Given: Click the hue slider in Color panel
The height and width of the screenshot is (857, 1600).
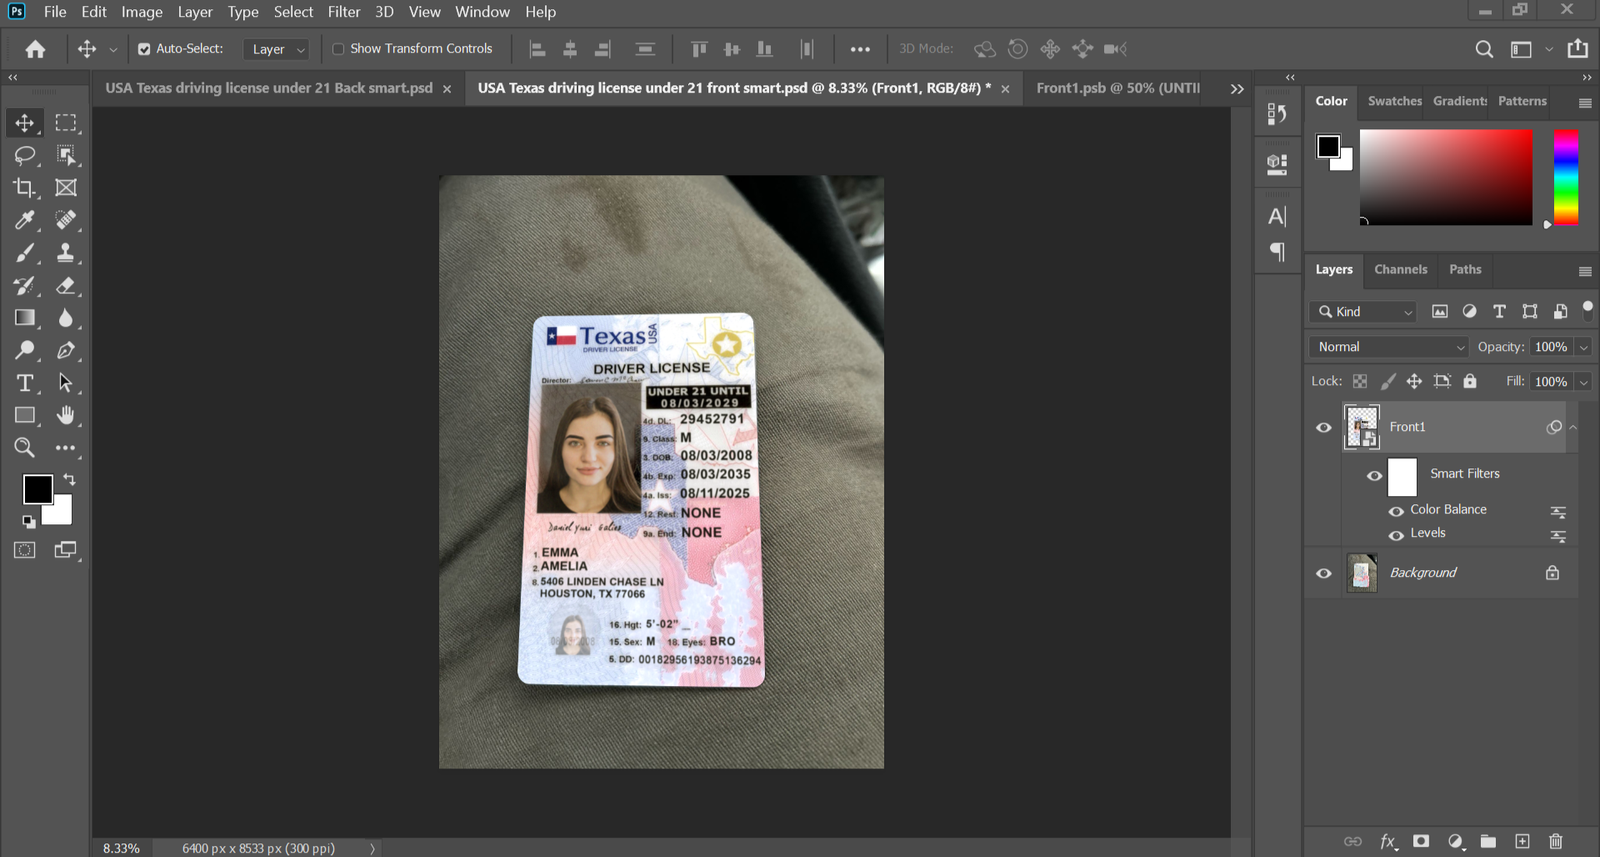Looking at the screenshot, I should point(1566,177).
